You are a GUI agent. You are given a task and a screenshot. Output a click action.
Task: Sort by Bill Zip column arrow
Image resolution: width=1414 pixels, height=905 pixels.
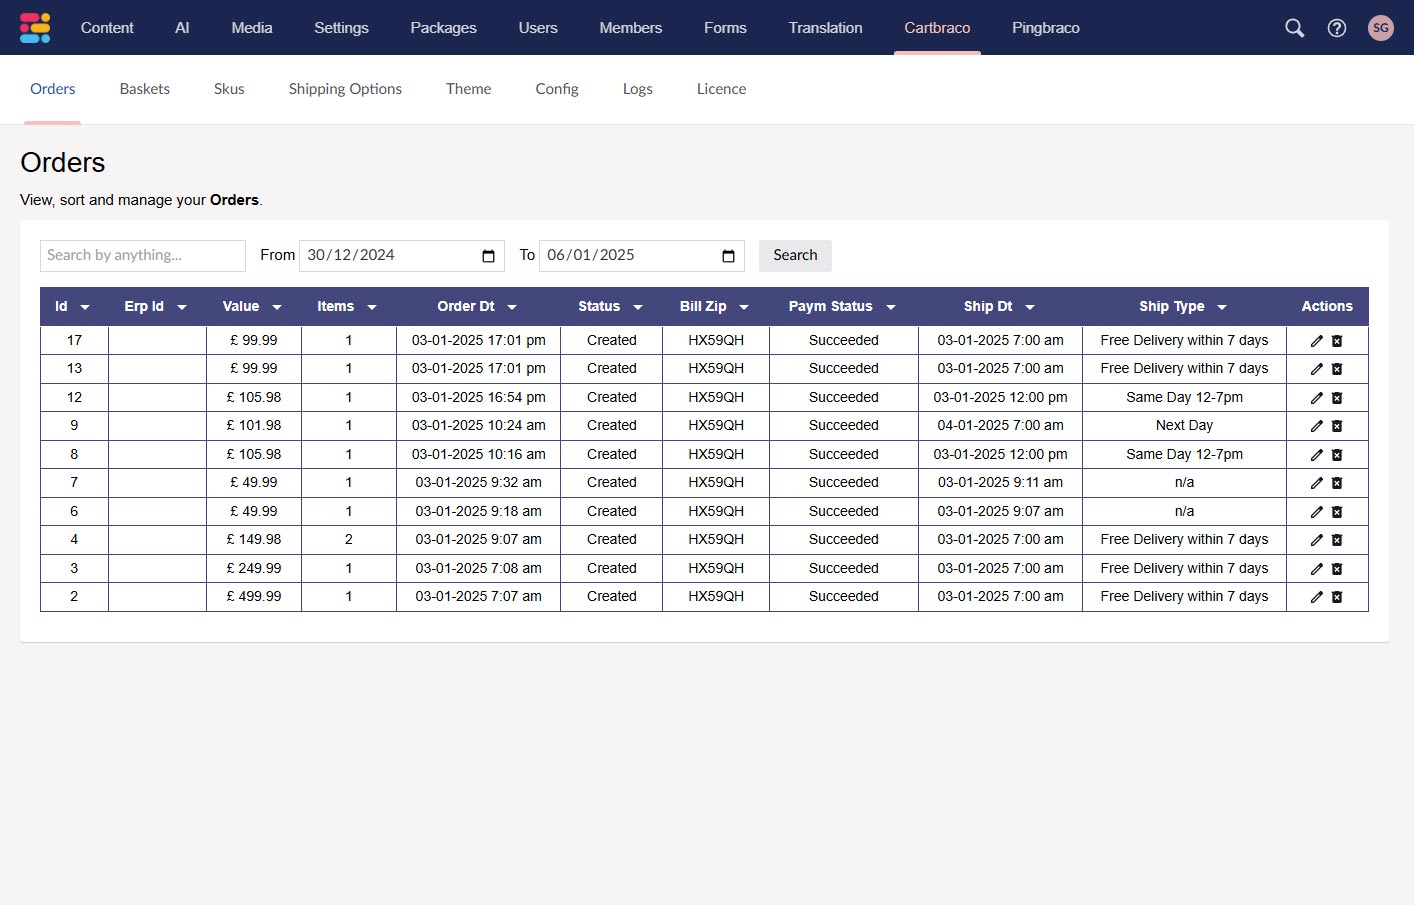(744, 307)
